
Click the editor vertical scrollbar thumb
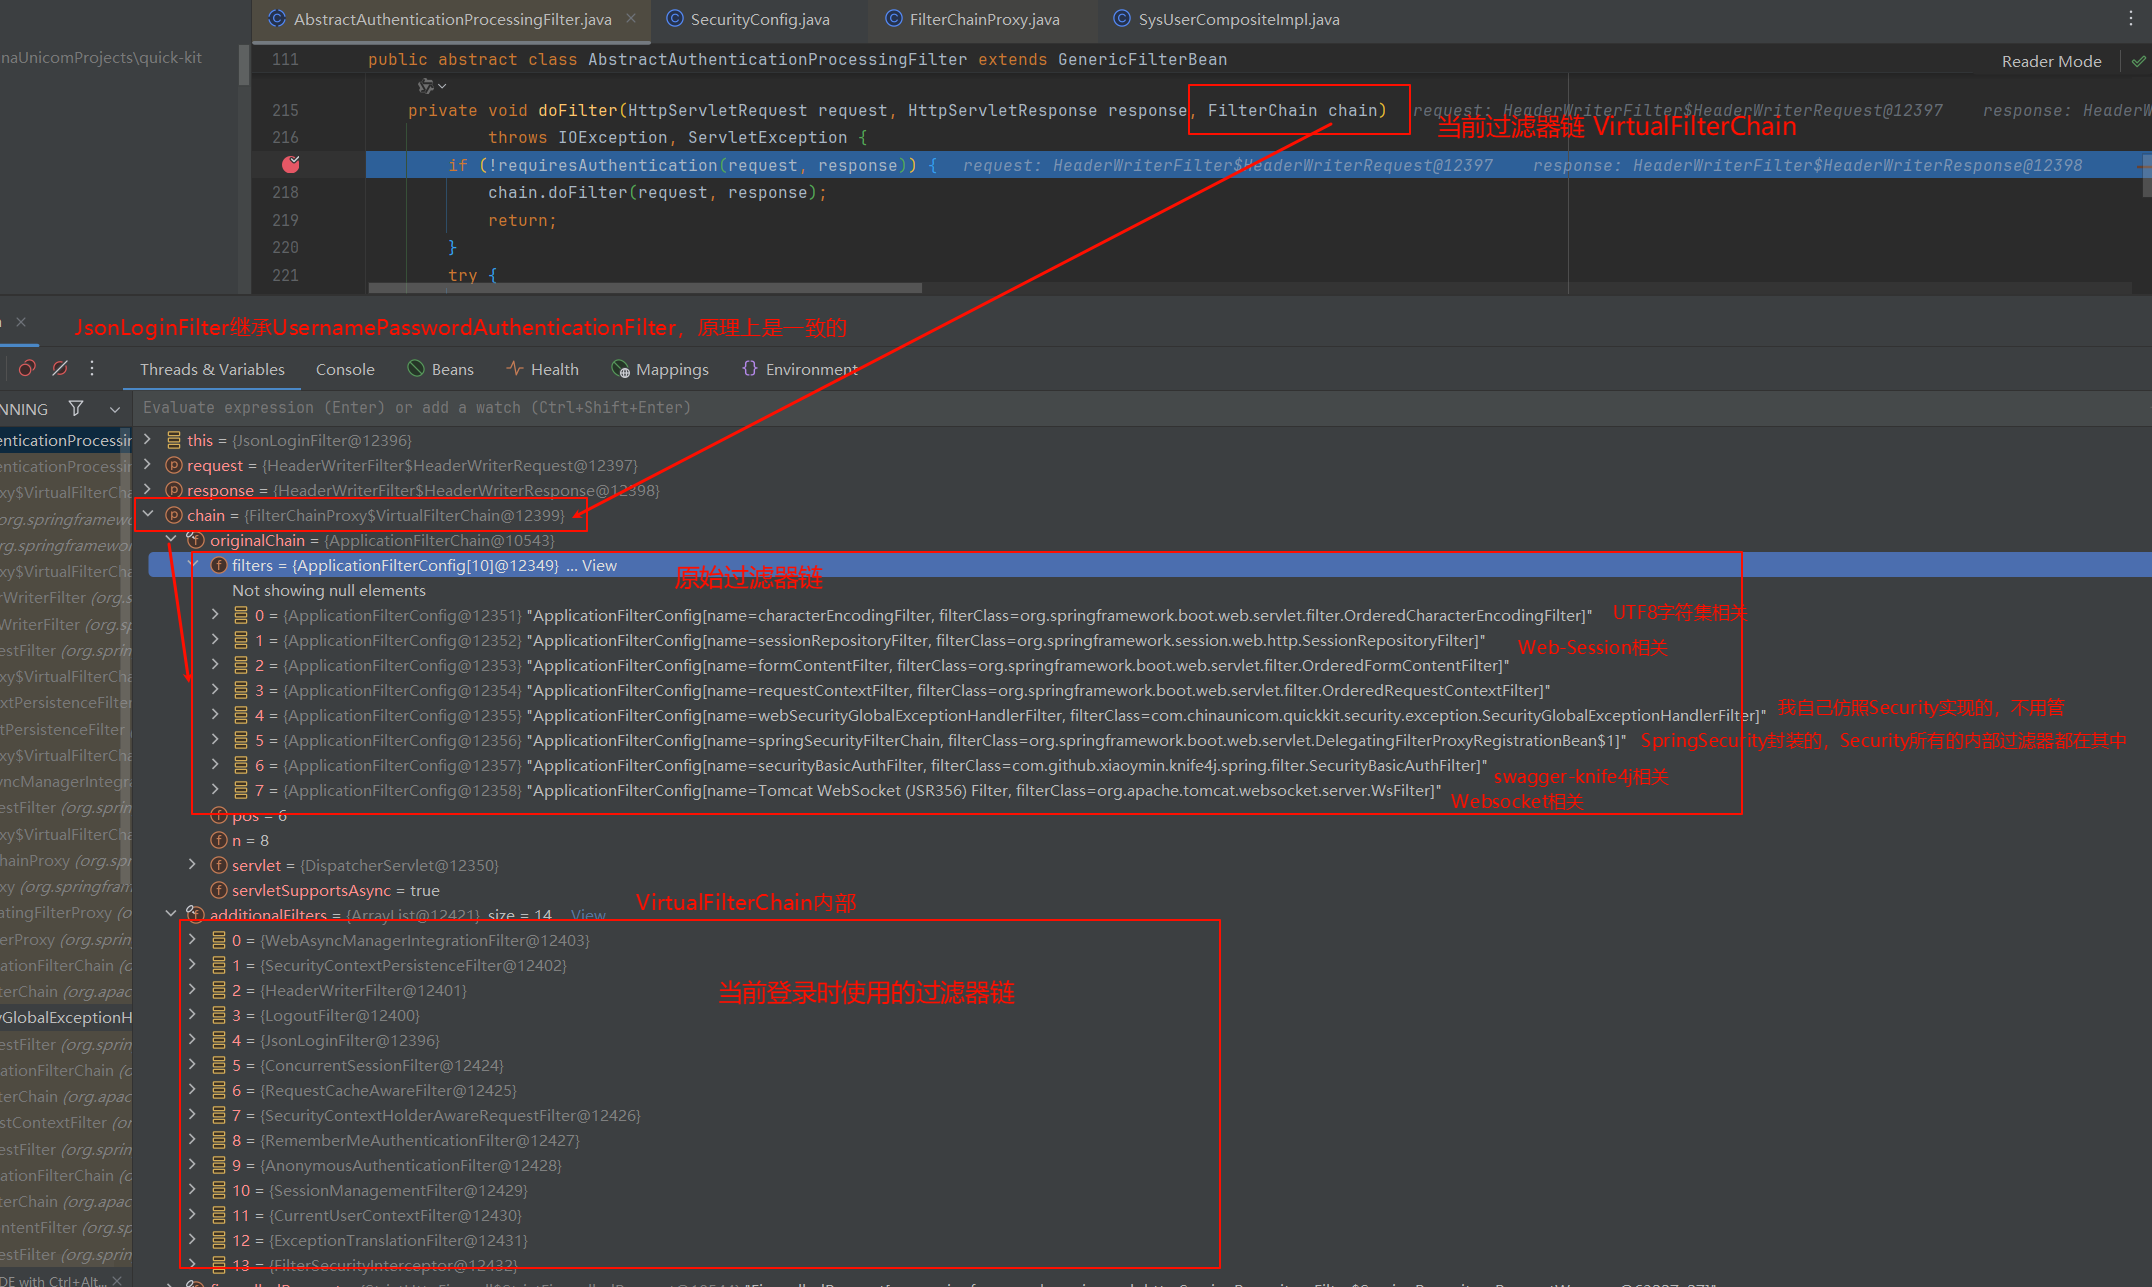[2146, 175]
